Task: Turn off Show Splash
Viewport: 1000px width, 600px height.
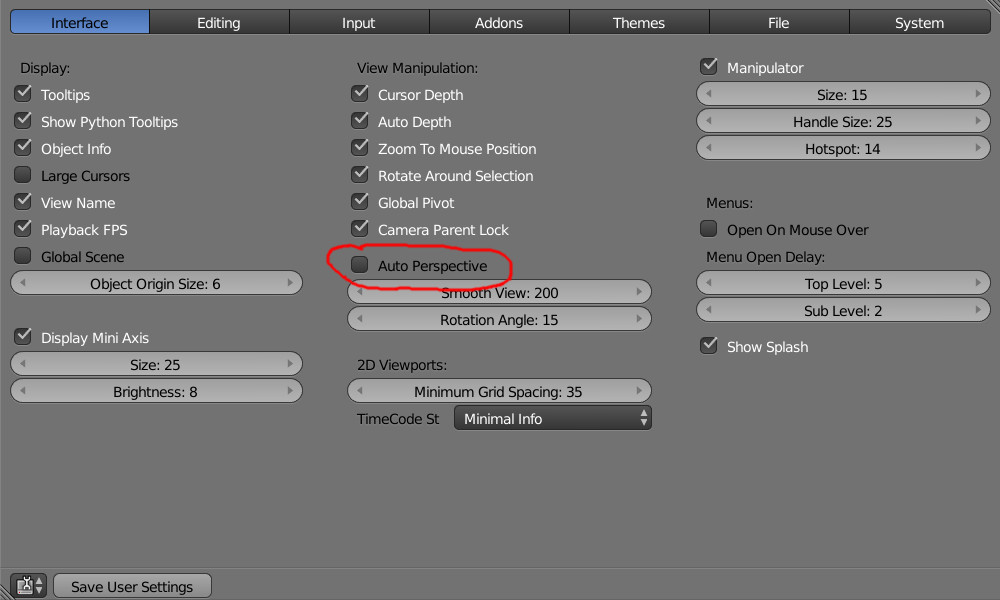Action: pos(709,346)
